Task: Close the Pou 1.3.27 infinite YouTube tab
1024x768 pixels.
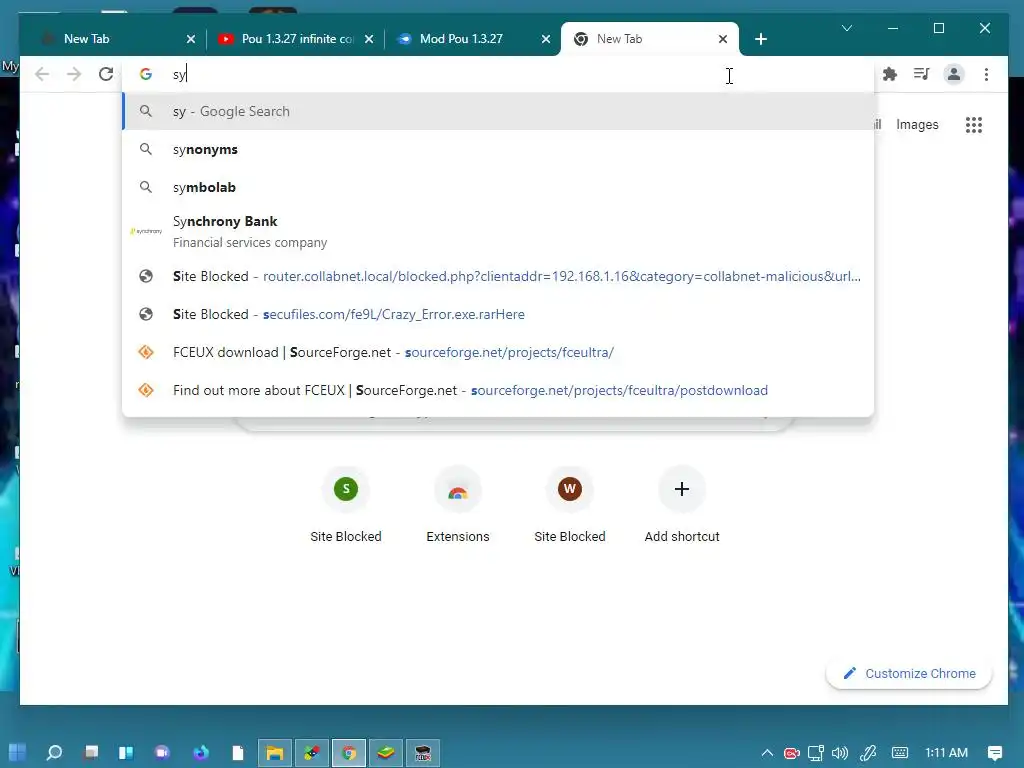Action: [369, 39]
